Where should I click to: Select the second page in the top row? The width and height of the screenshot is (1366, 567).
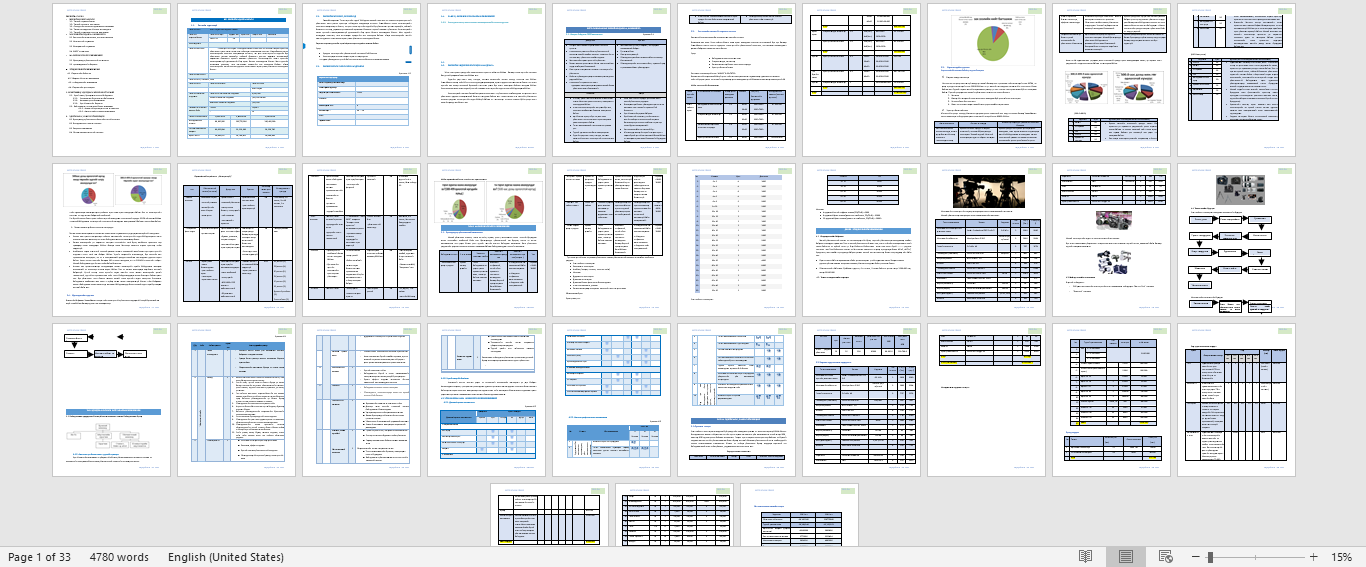[x=235, y=80]
